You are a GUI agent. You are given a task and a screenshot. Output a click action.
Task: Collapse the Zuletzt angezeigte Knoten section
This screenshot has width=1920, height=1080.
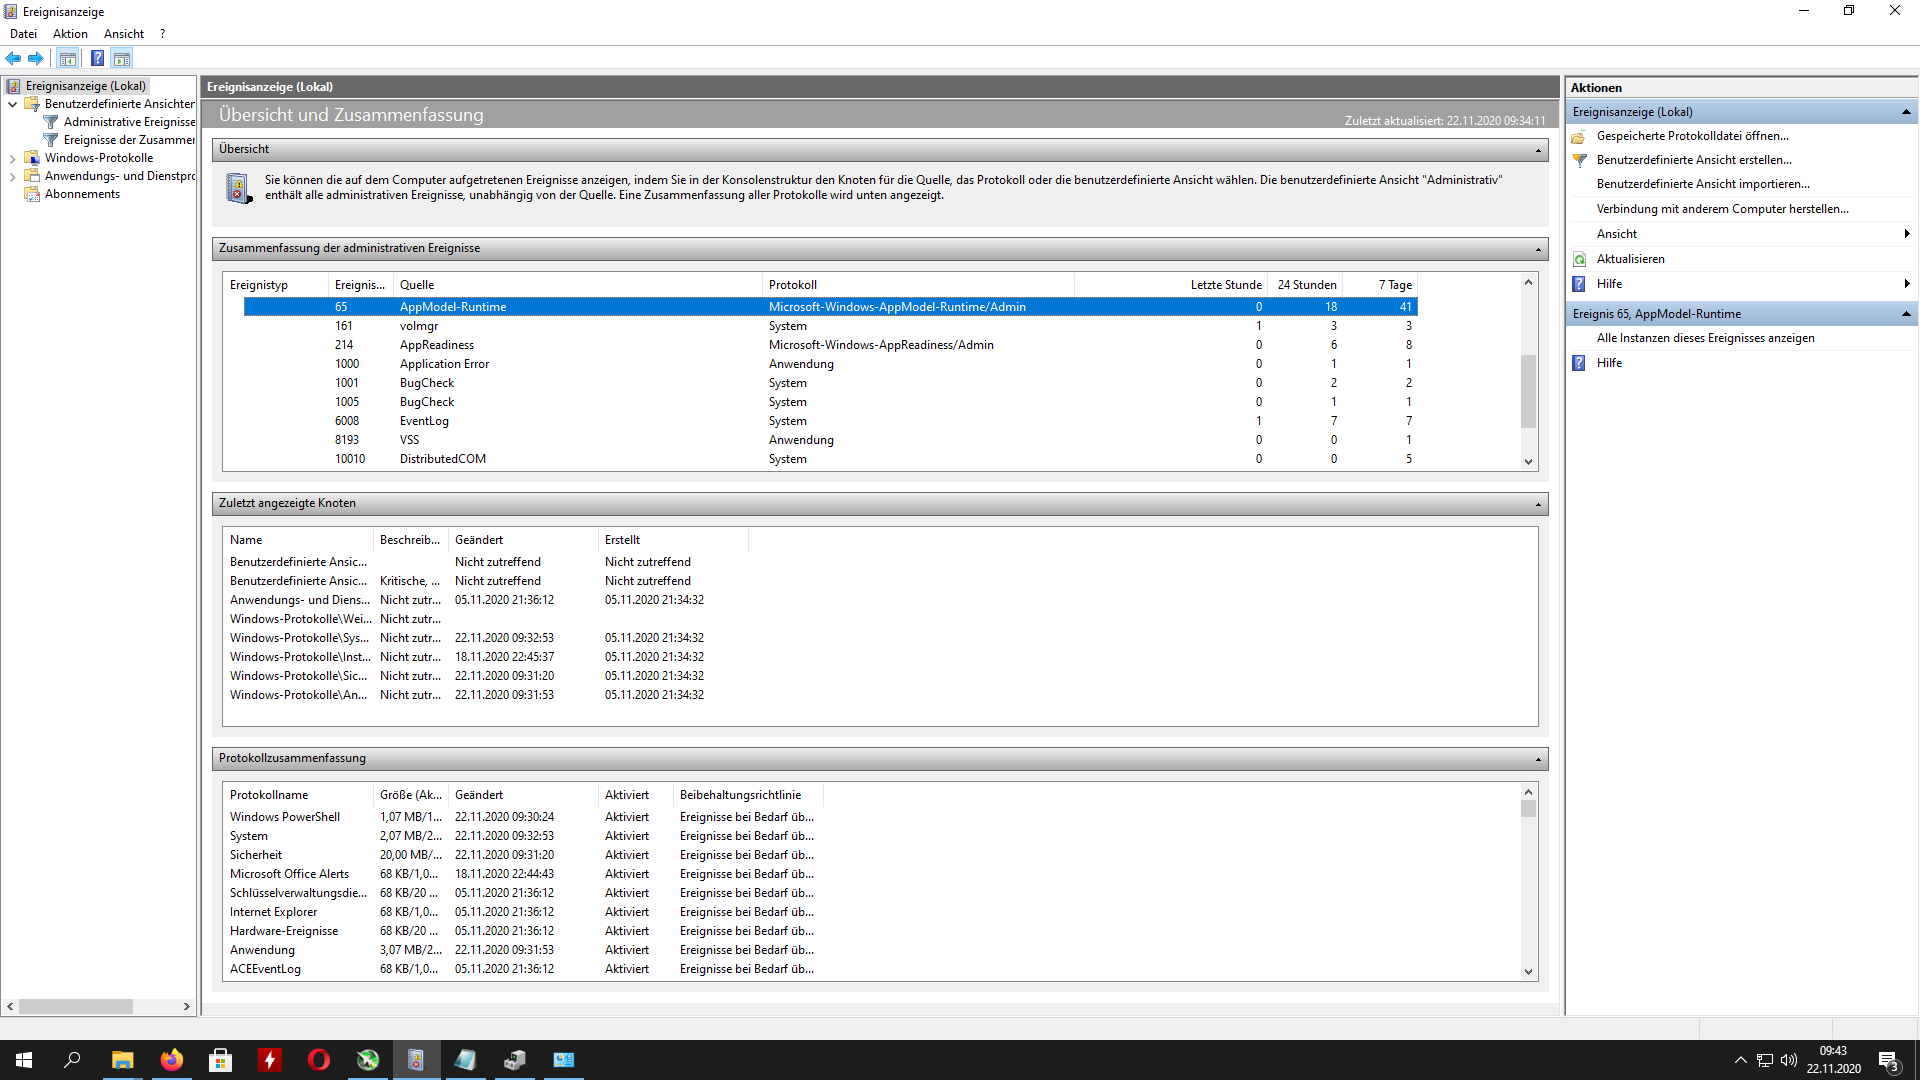[x=1538, y=504]
